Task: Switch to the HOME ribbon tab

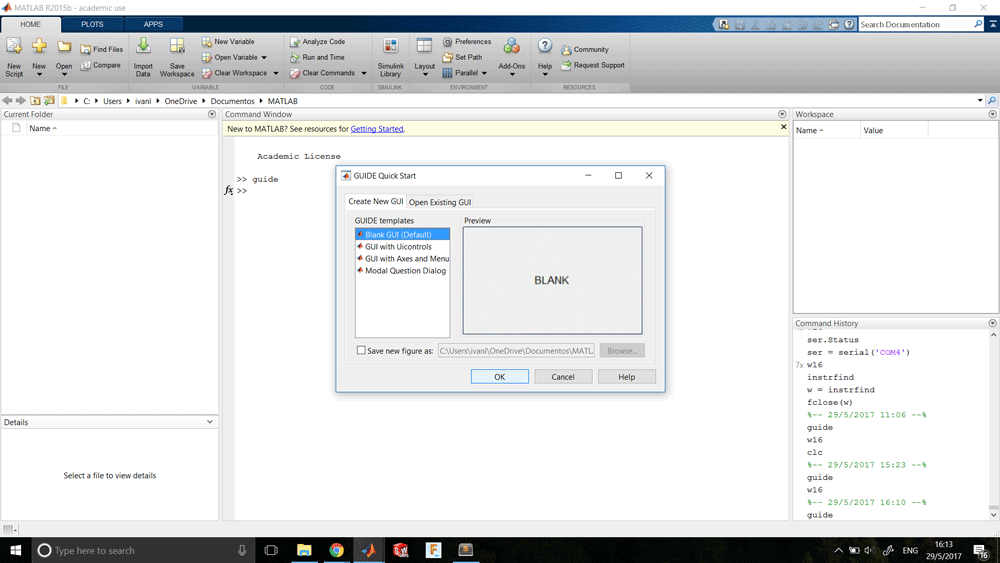Action: click(30, 24)
